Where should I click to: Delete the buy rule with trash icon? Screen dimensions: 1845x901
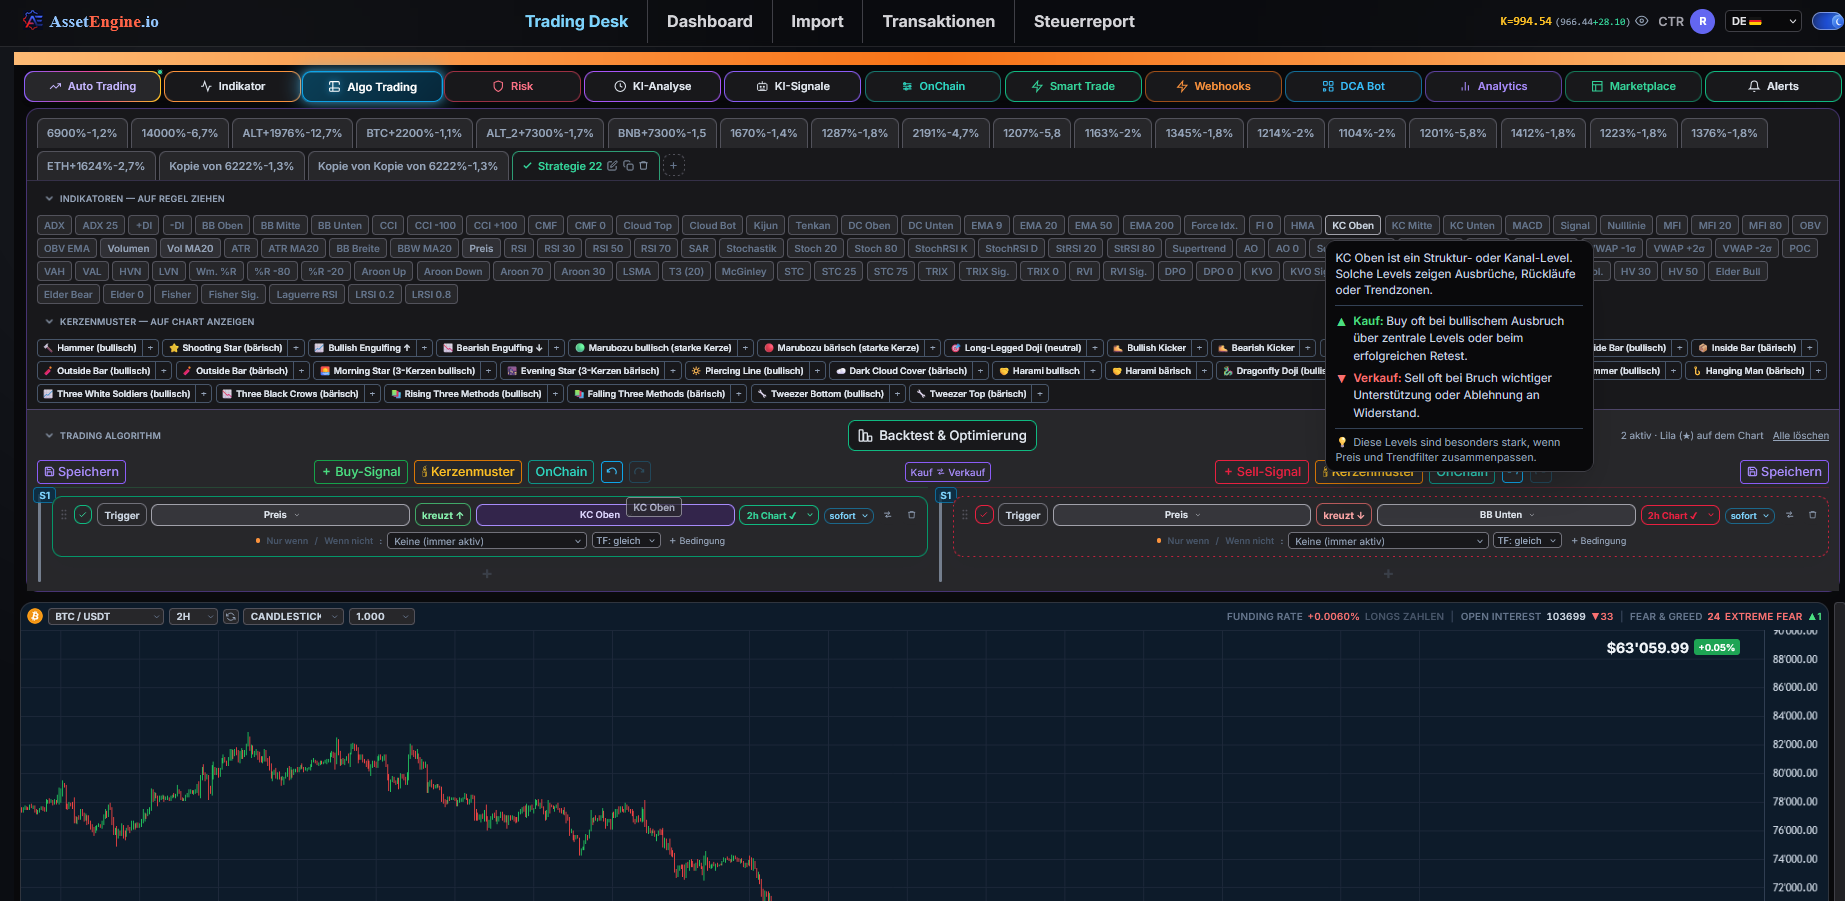click(x=911, y=515)
